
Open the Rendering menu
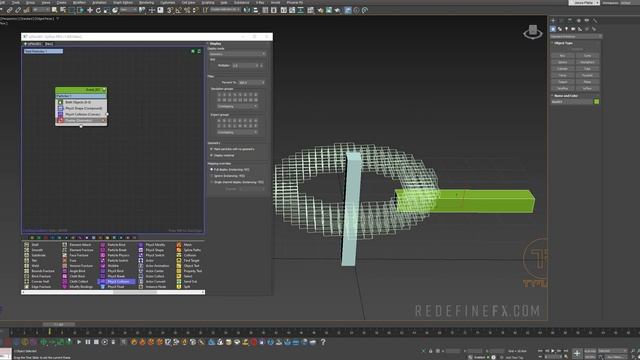[147, 2]
